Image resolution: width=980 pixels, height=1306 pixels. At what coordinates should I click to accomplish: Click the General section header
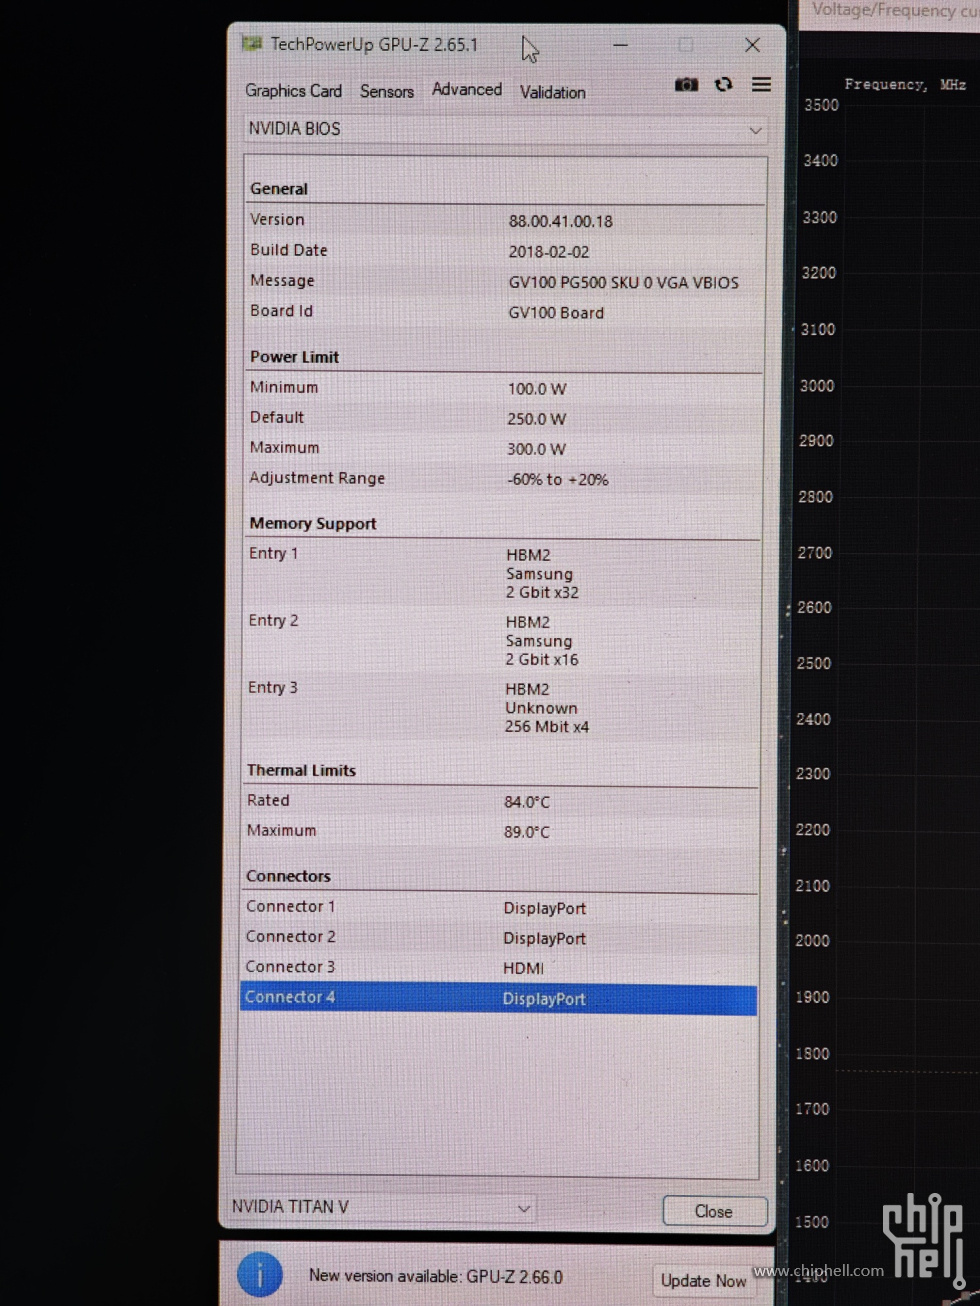tap(279, 189)
